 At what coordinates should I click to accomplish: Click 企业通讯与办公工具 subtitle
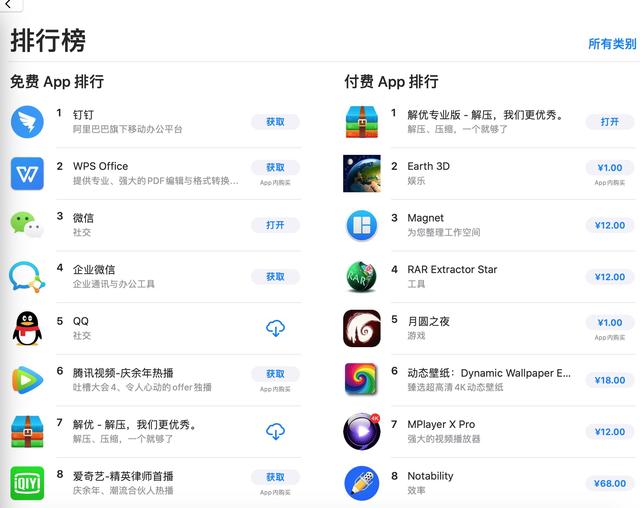point(113,284)
